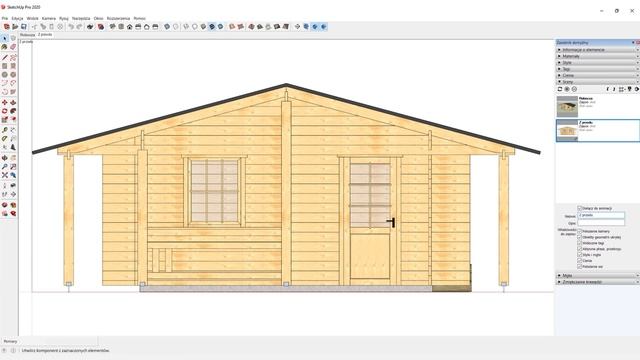Redo action in toolbar

point(80,27)
